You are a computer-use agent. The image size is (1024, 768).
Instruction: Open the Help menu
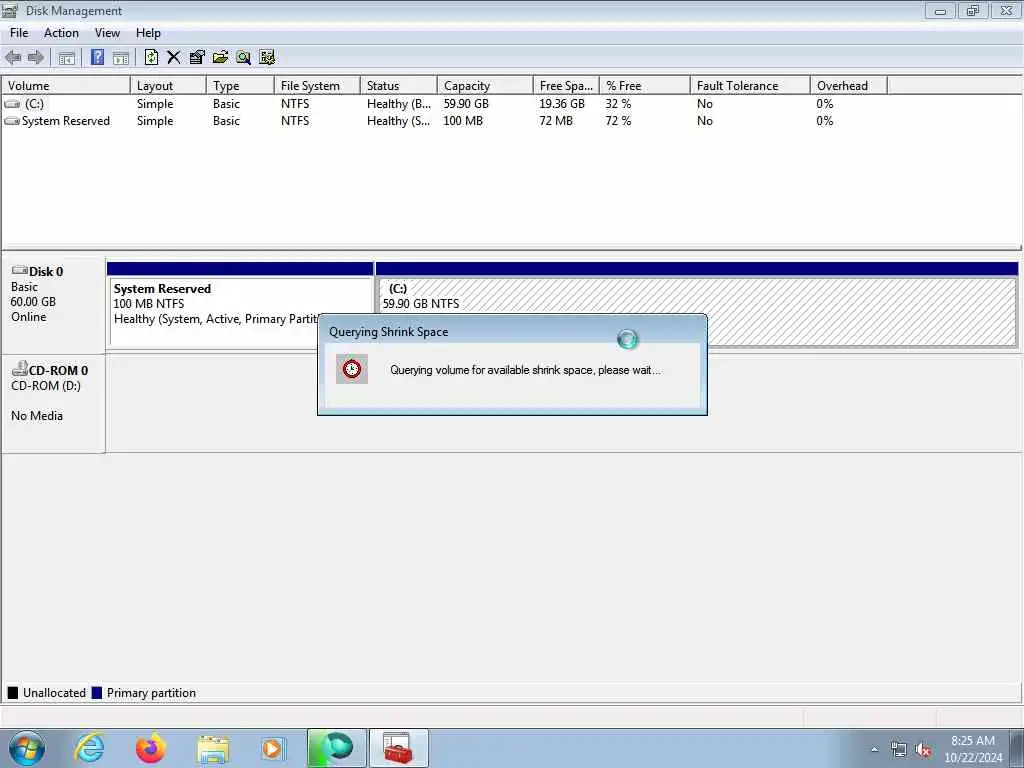148,33
